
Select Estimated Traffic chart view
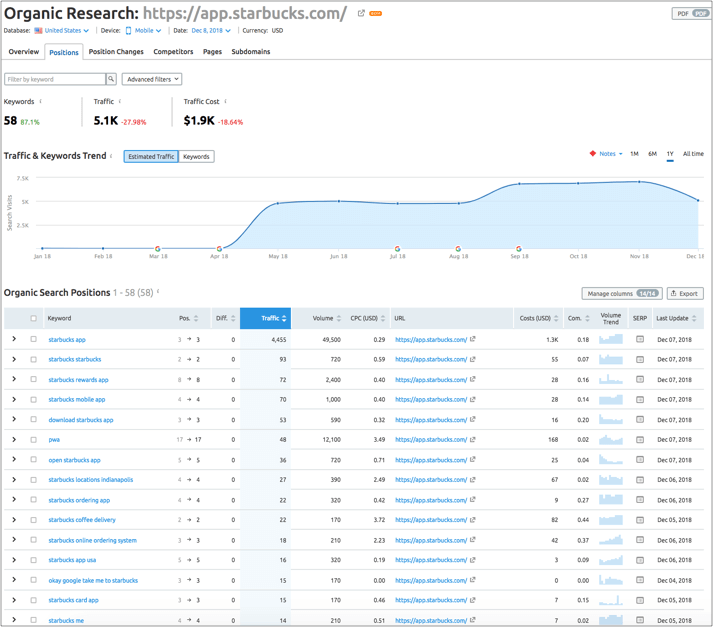point(151,156)
